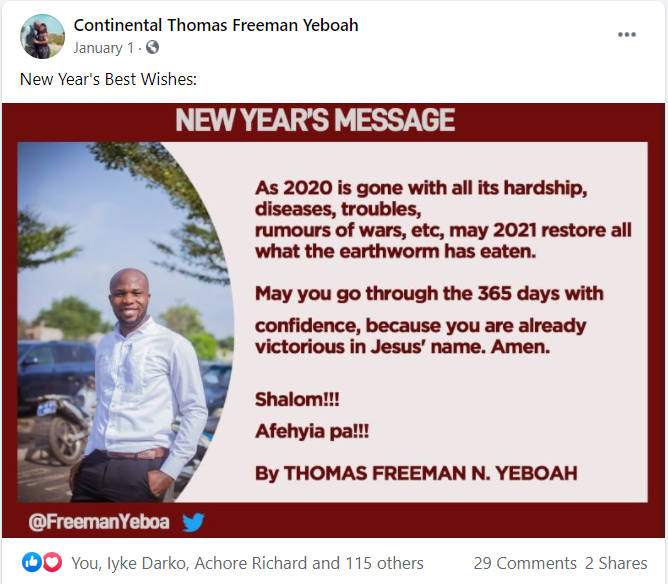Viewport: 668px width, 584px height.
Task: Click the "January 1" post timestamp
Action: click(105, 47)
